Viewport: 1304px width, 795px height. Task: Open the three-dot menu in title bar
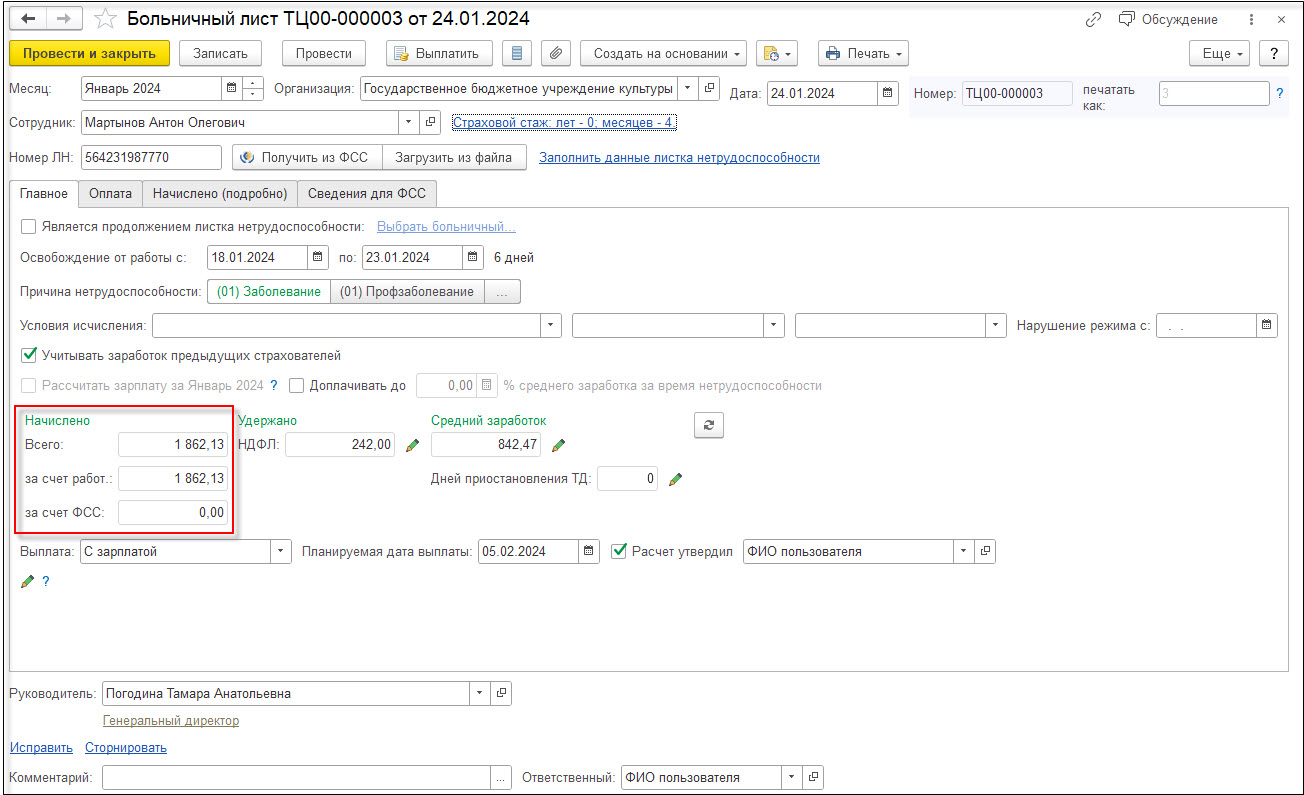(1251, 20)
